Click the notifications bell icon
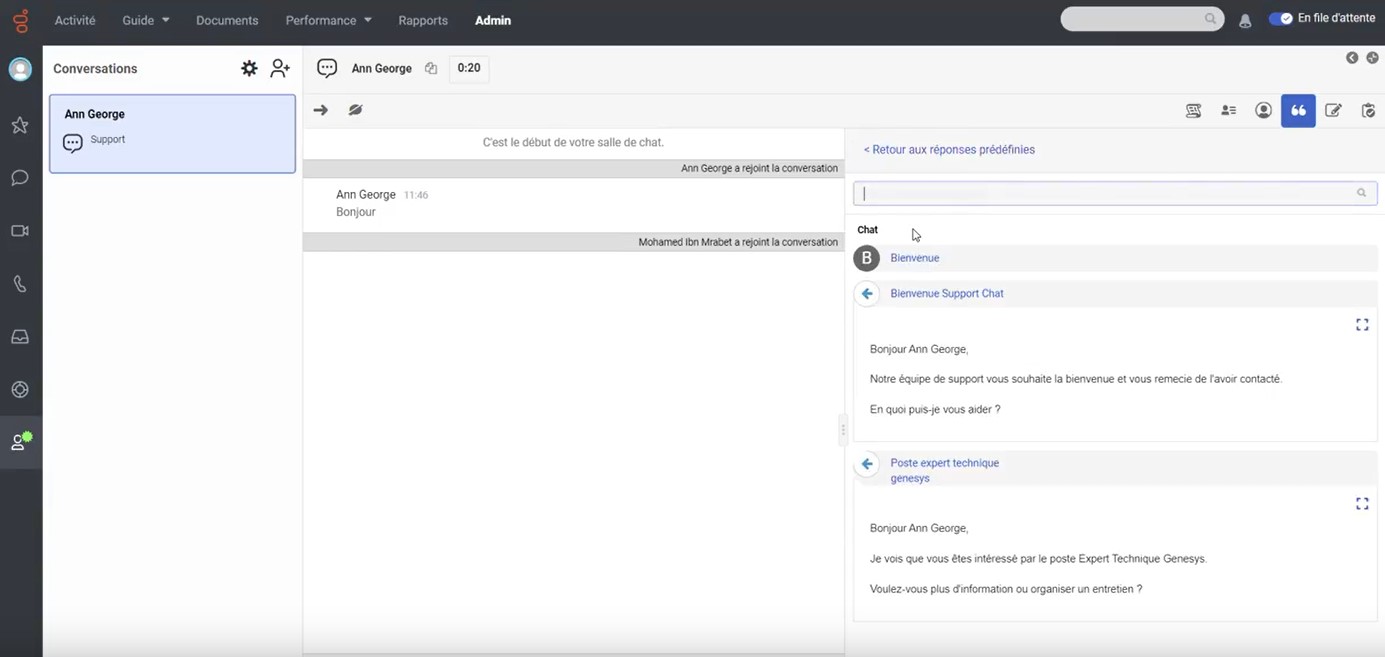Viewport: 1385px width, 657px height. [1245, 19]
